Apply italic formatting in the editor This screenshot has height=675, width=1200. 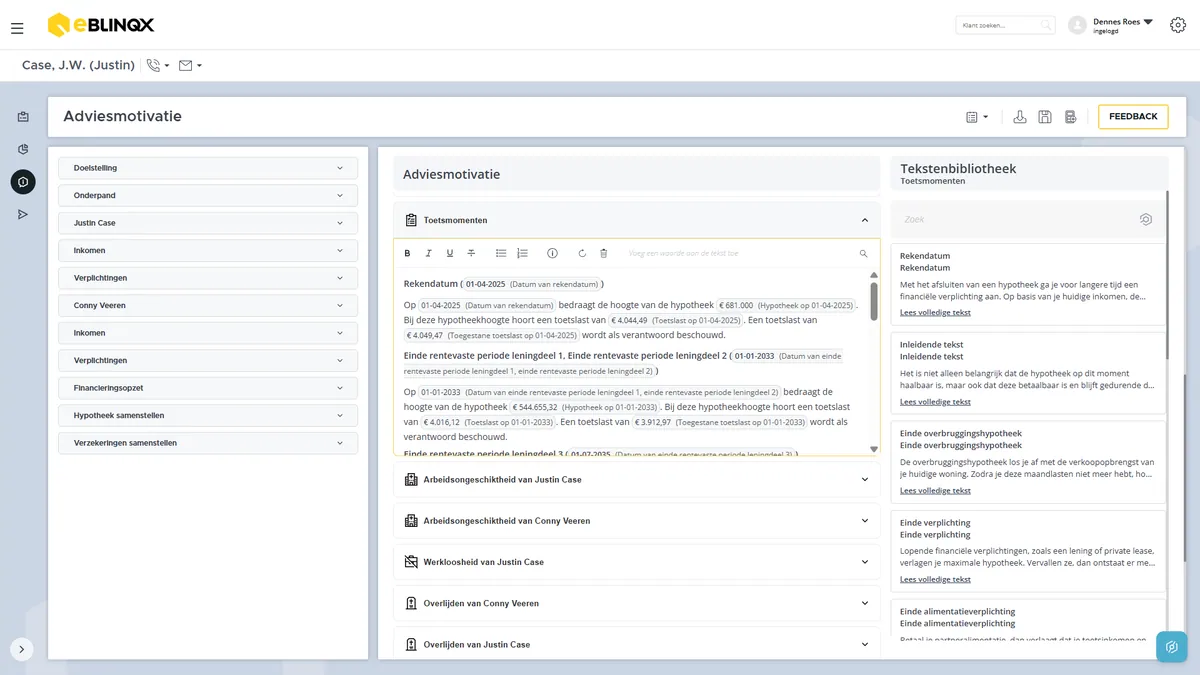[x=429, y=254]
